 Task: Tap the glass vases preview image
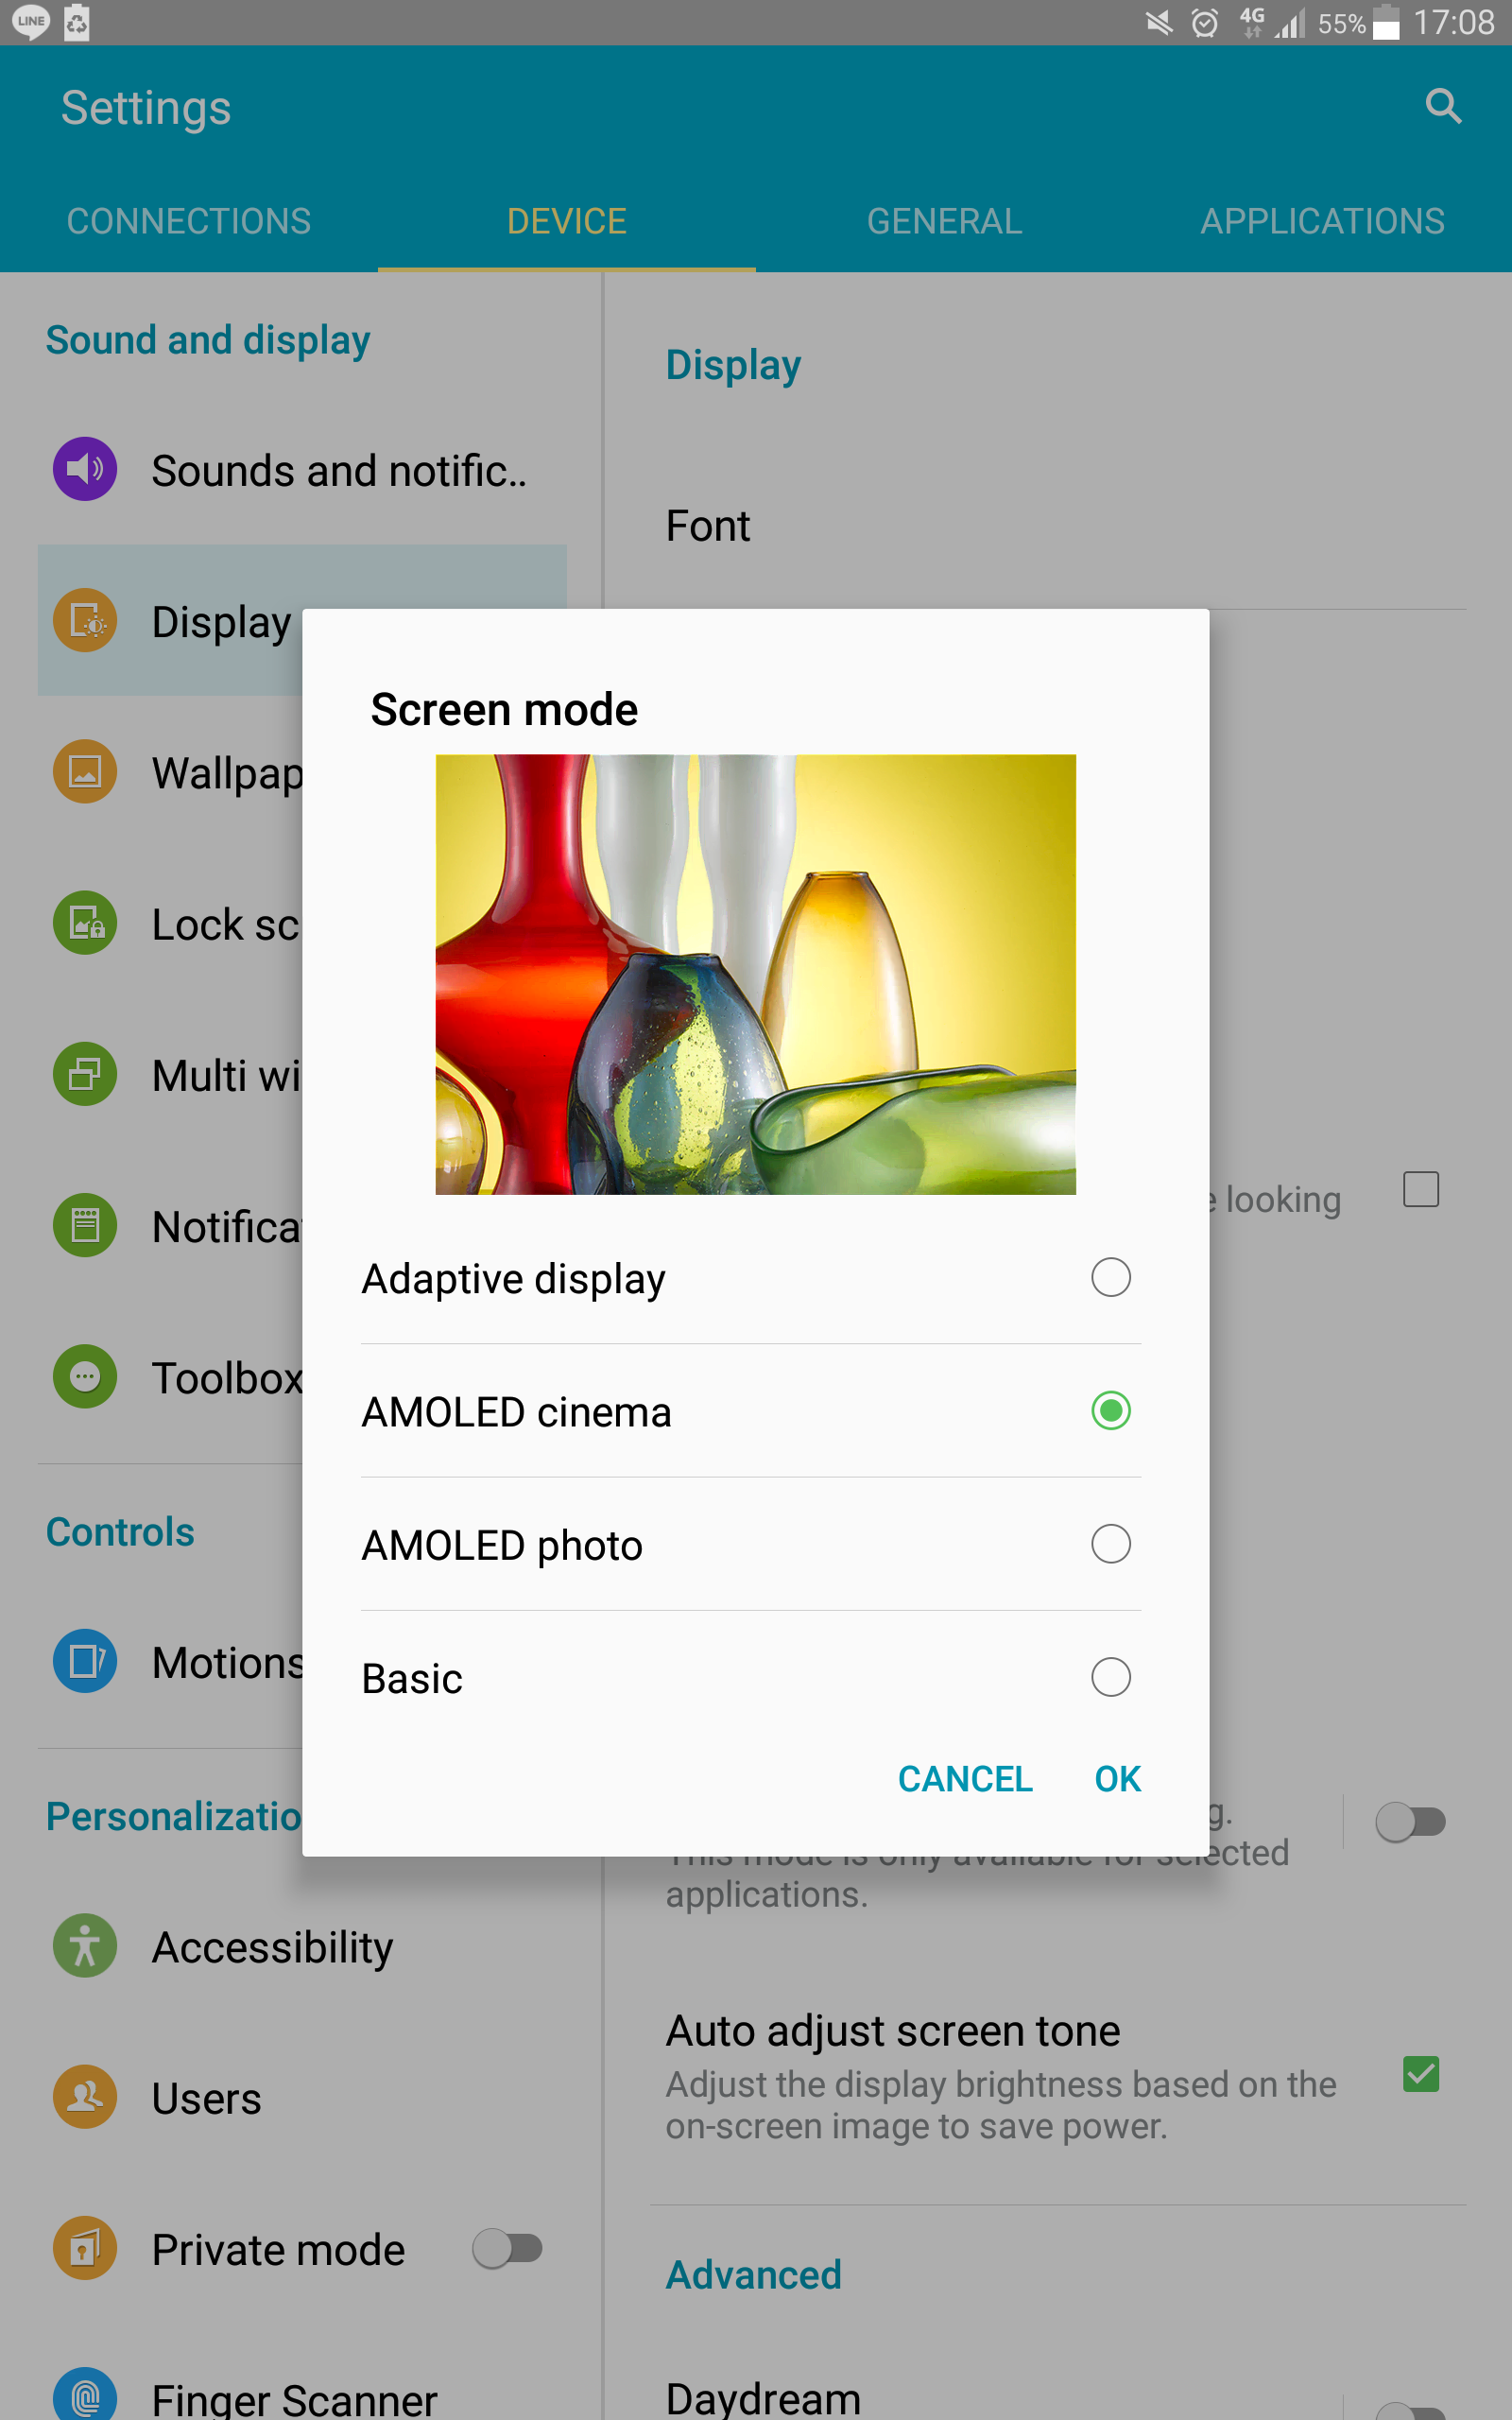coord(755,974)
